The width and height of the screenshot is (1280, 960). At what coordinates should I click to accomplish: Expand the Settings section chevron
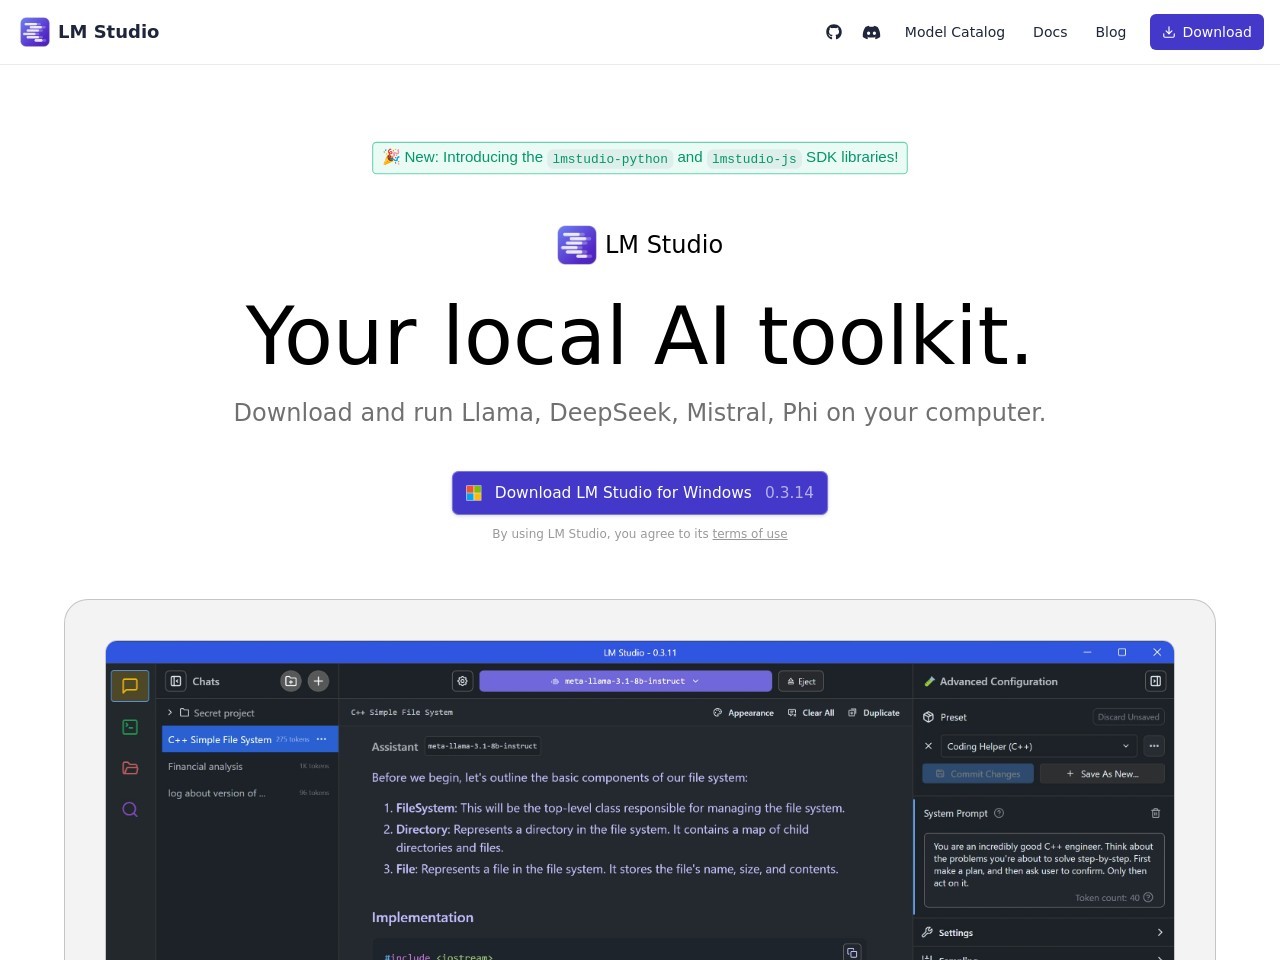1159,933
